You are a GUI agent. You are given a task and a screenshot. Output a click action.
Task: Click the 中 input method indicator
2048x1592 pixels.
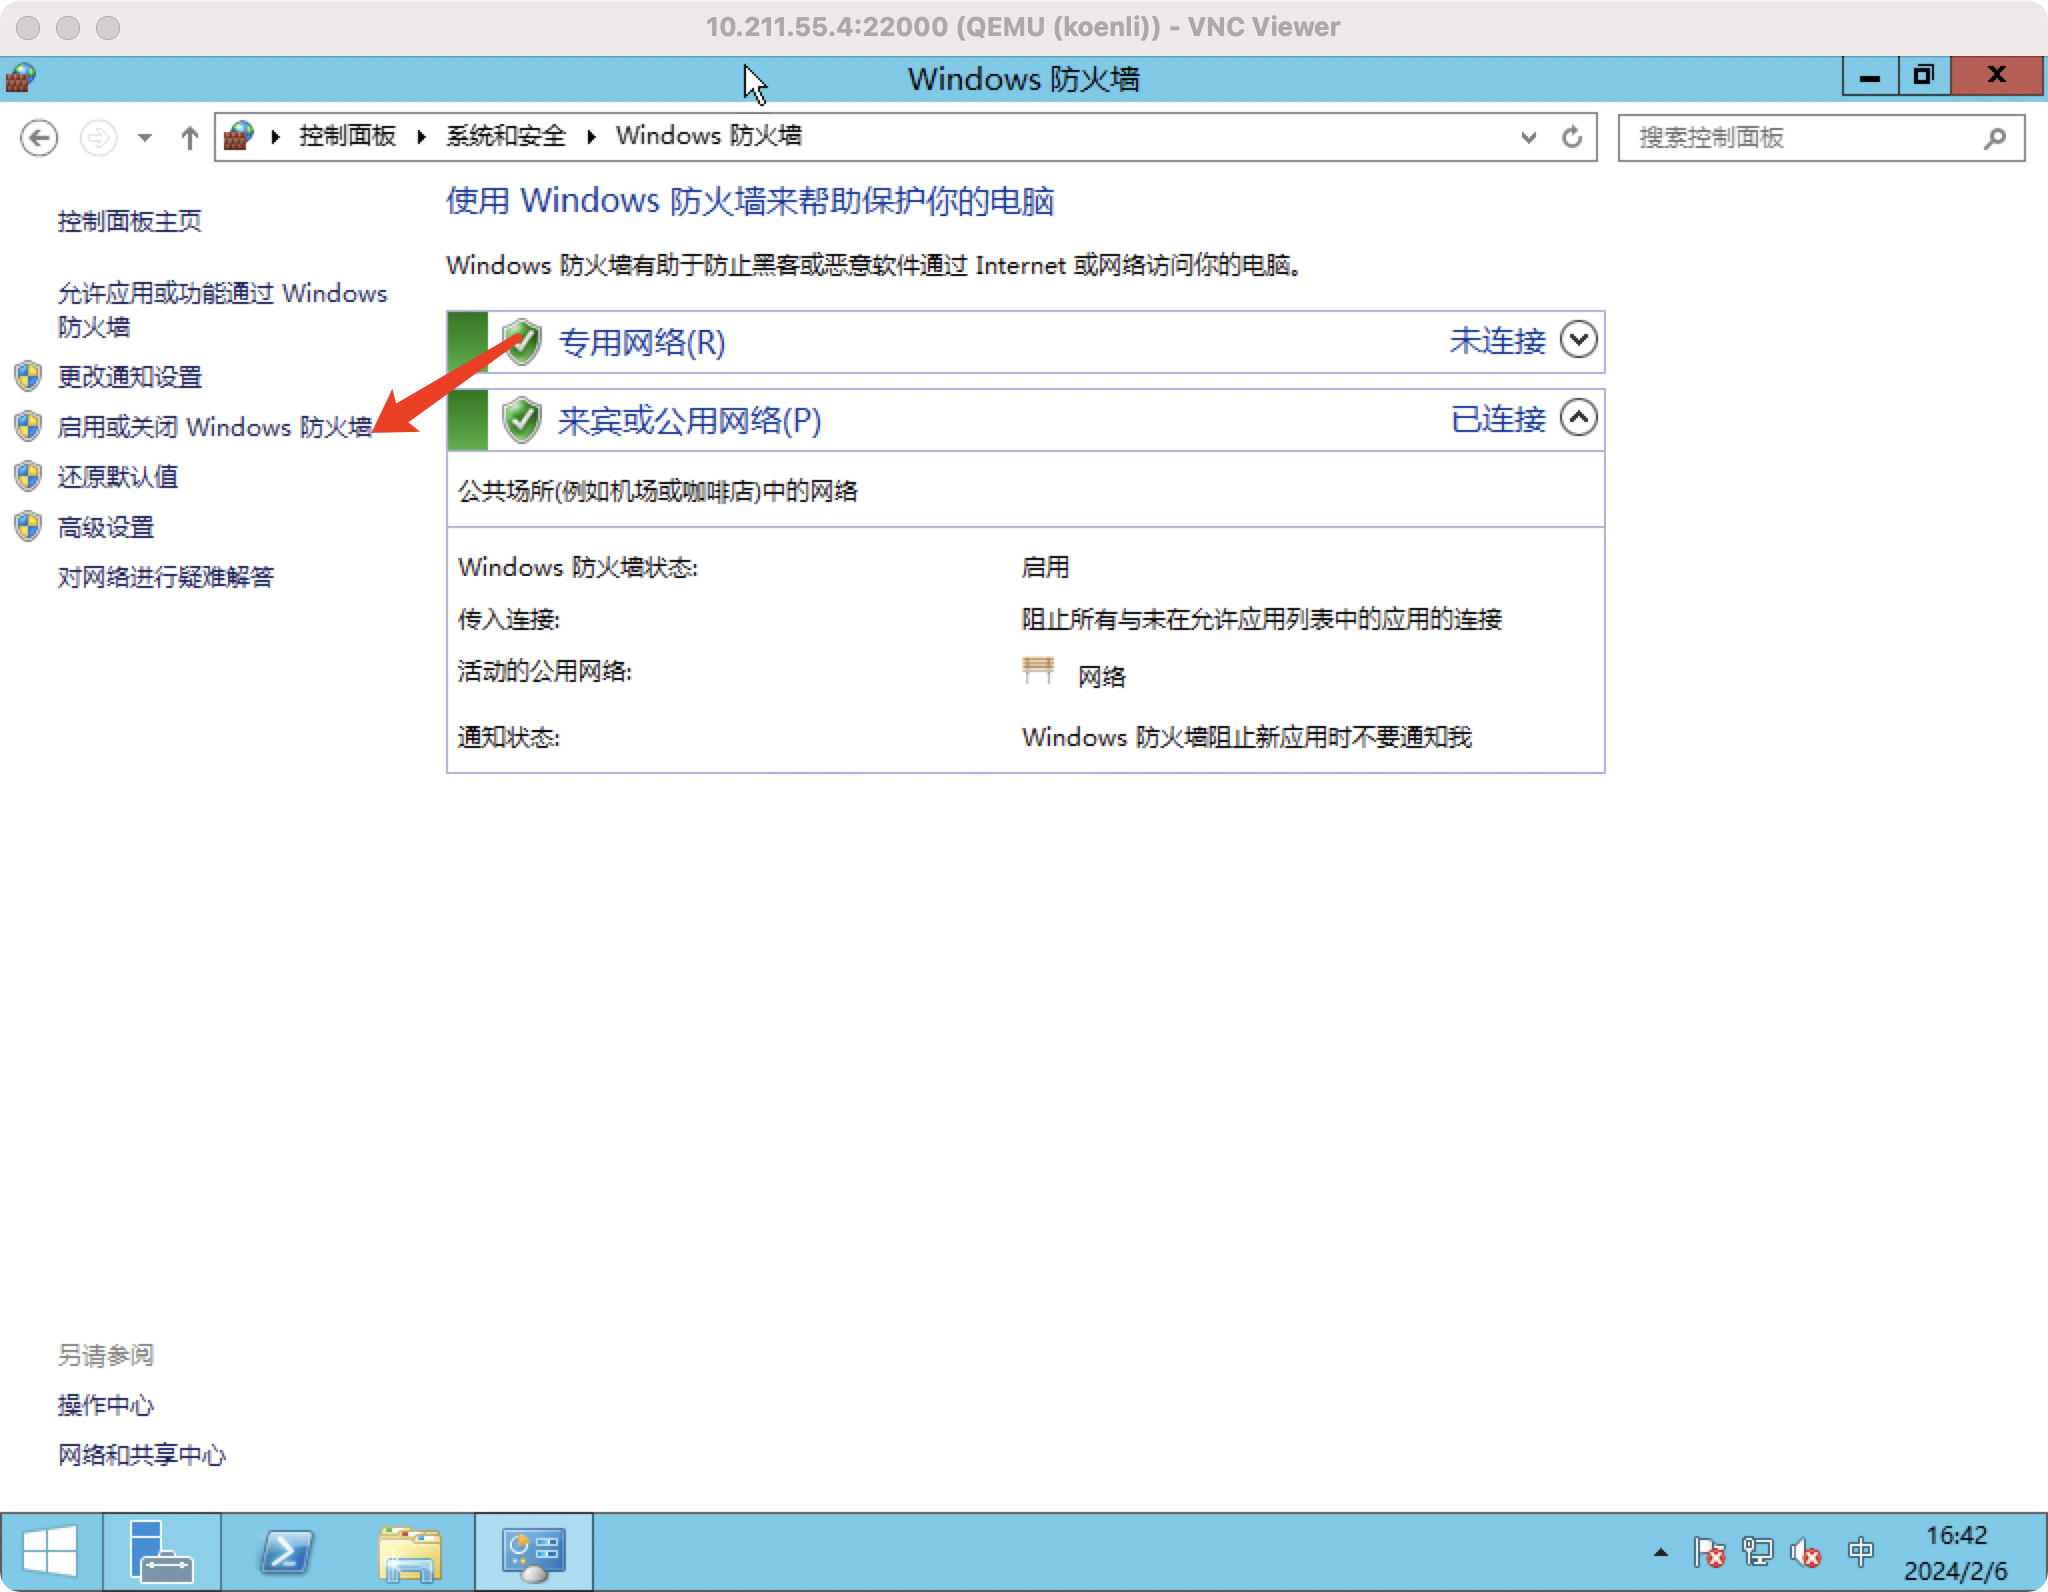[1858, 1552]
